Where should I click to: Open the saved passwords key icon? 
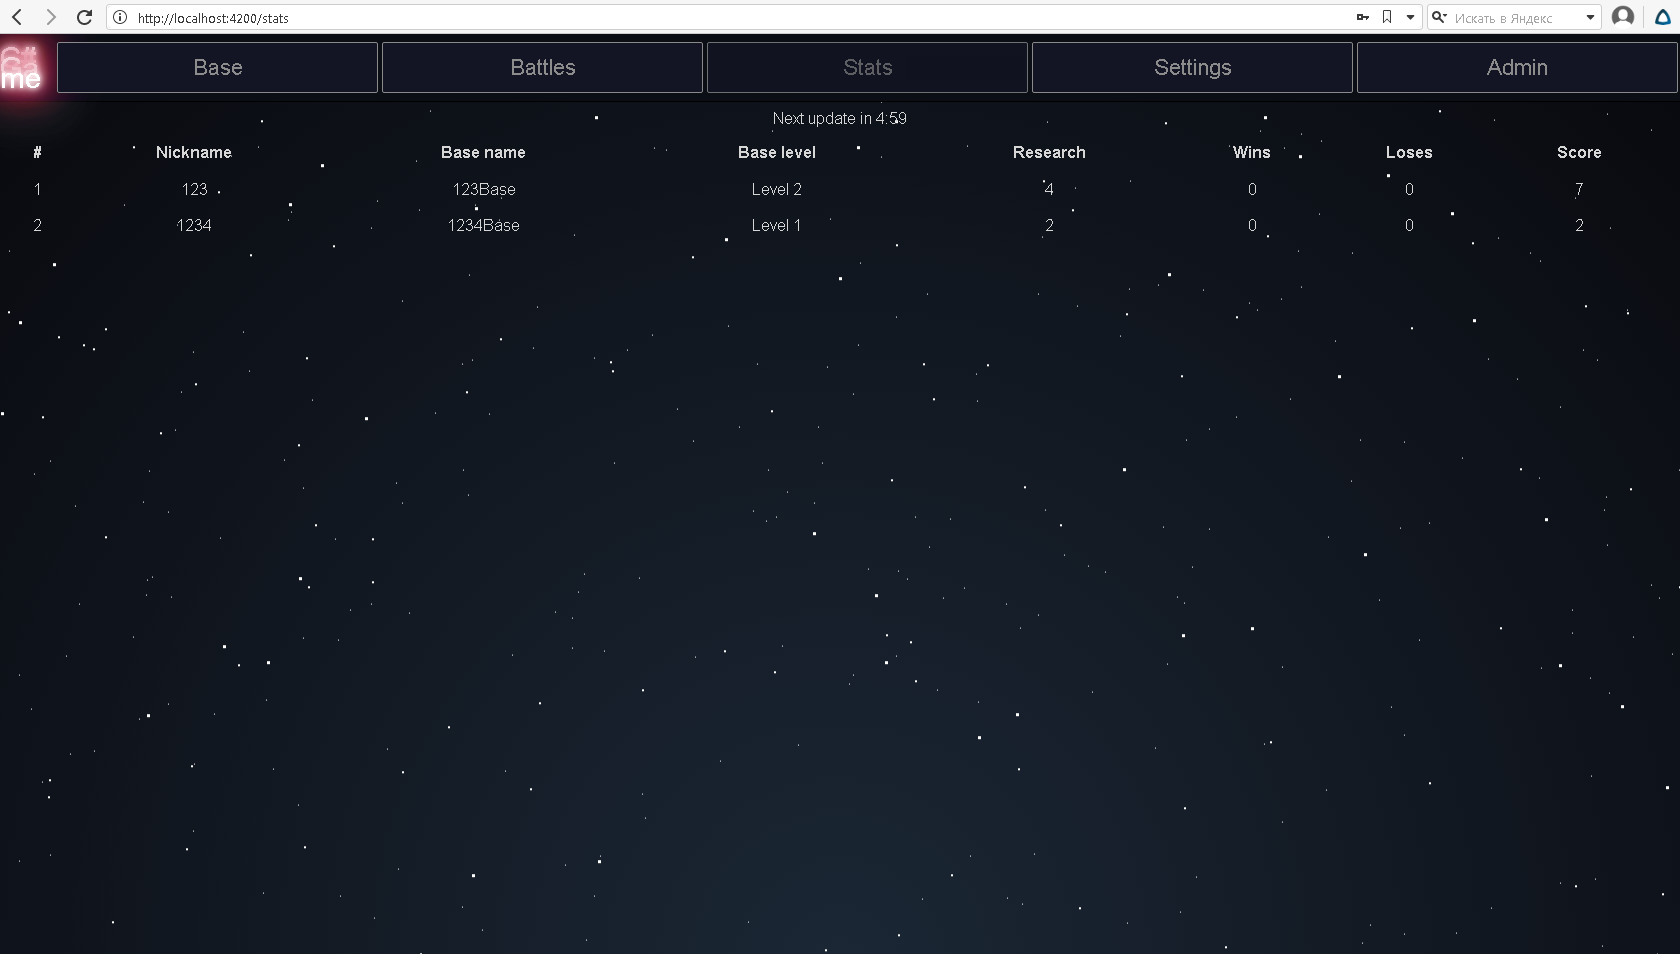click(x=1362, y=17)
